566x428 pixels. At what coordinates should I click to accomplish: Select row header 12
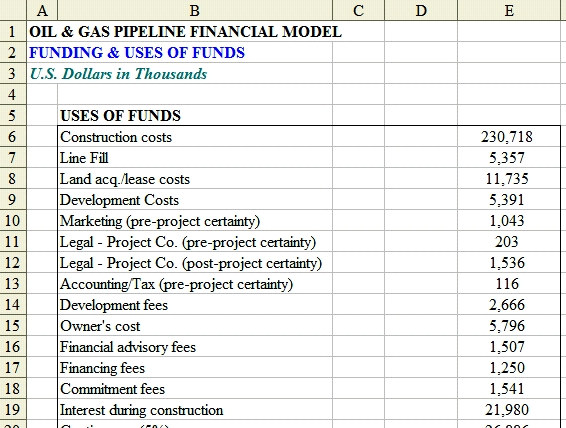[13, 262]
